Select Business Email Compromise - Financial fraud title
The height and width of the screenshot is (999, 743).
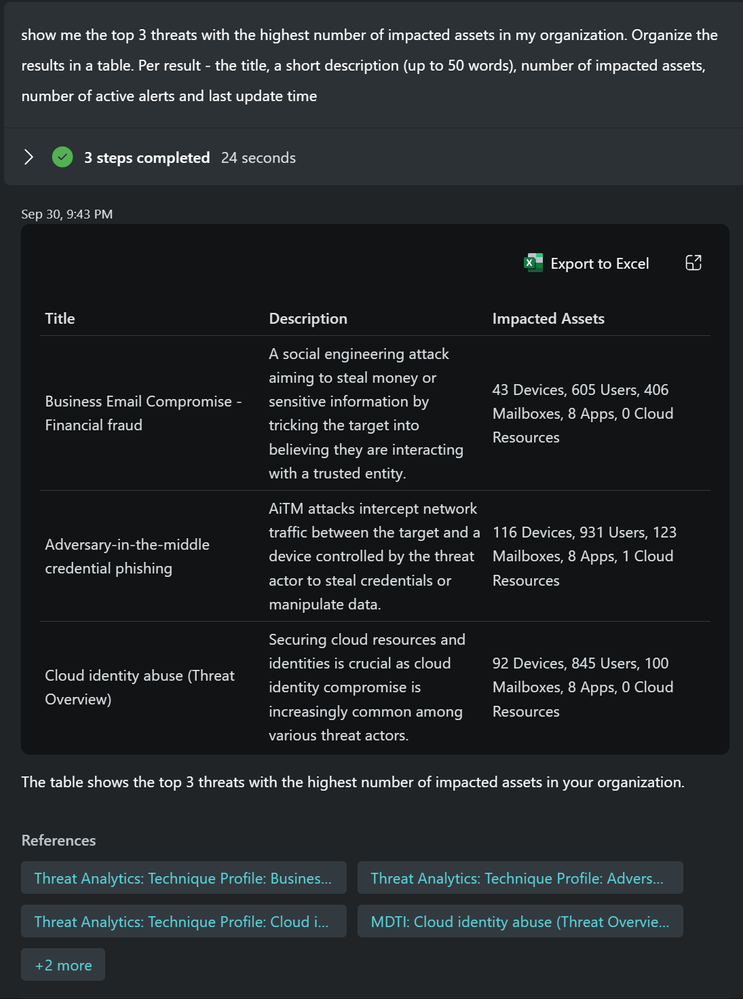coord(143,413)
